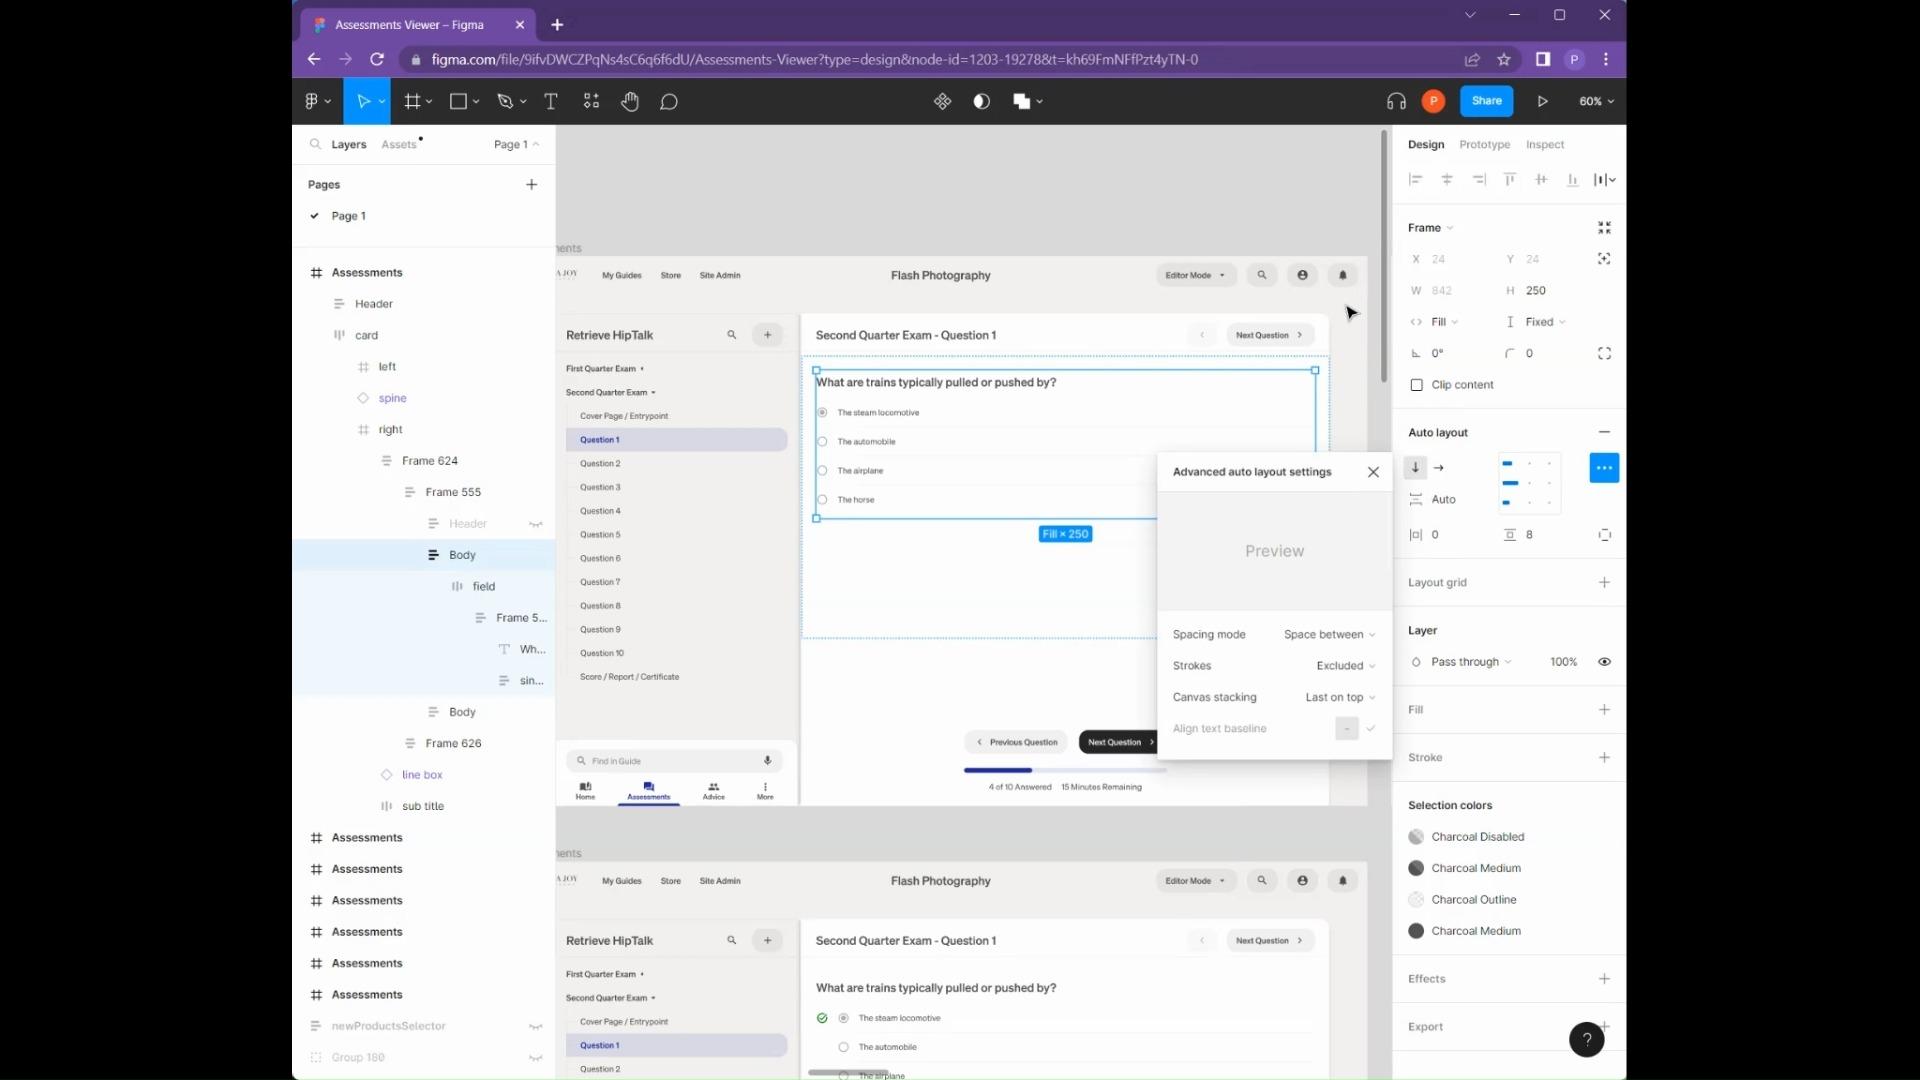Open the Fixed vertical resizing dropdown

[x=1545, y=322]
